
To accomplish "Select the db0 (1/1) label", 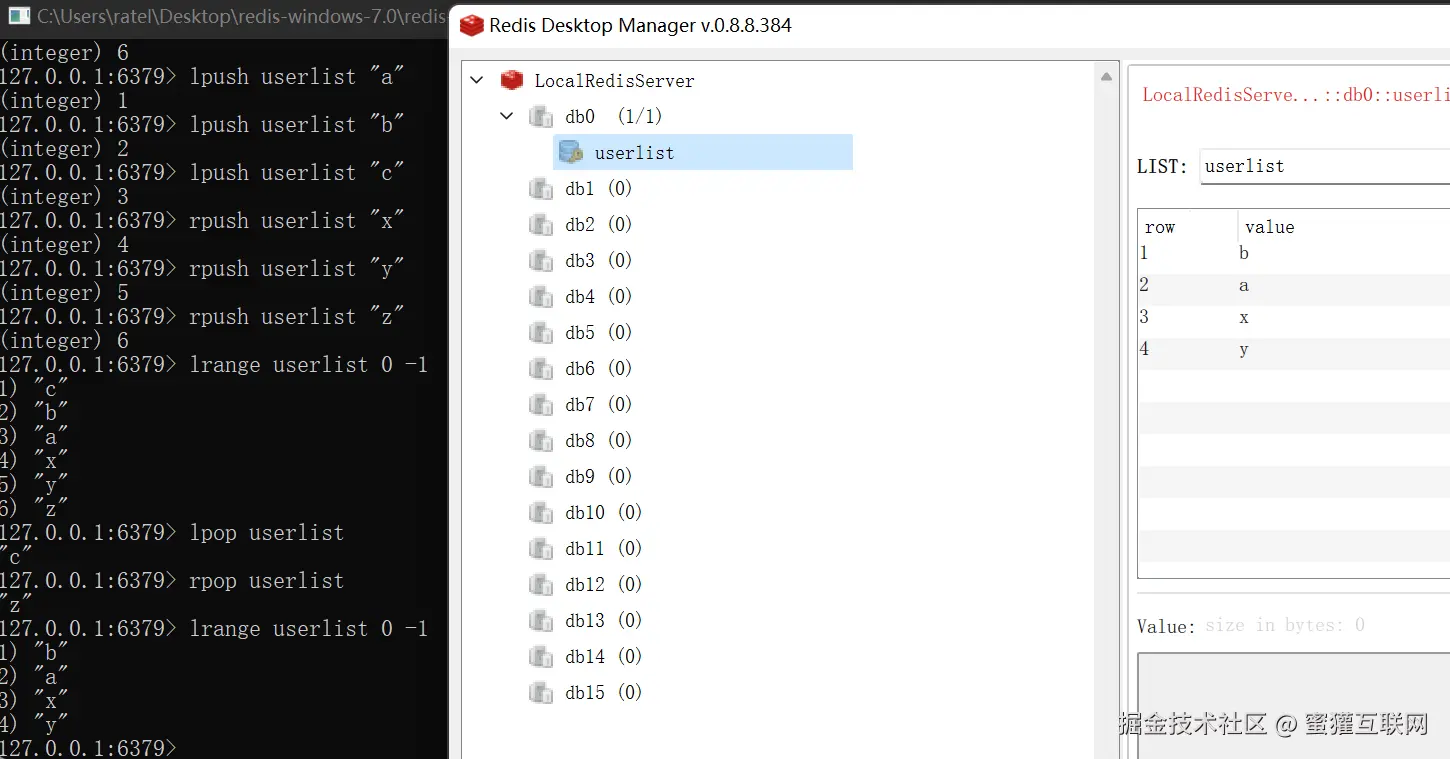I will [x=614, y=117].
